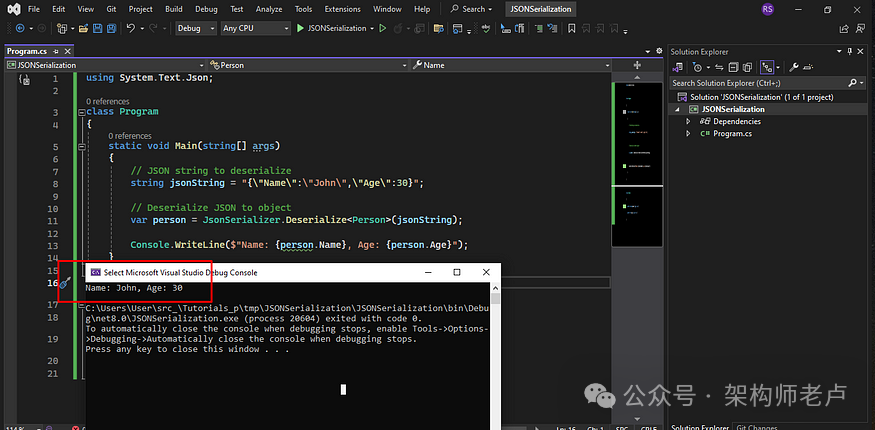Click the editor settings gear icon
Image resolution: width=875 pixels, height=430 pixels.
click(660, 51)
